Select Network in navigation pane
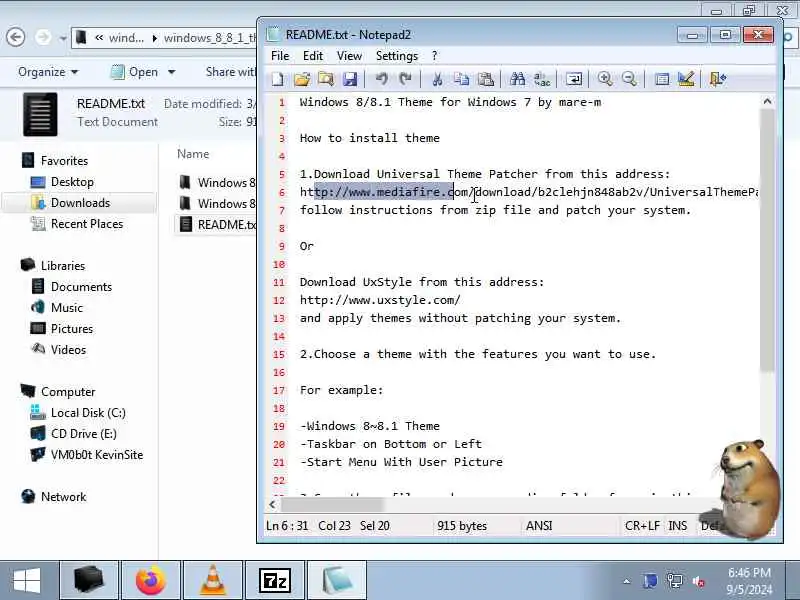Image resolution: width=800 pixels, height=600 pixels. (63, 497)
